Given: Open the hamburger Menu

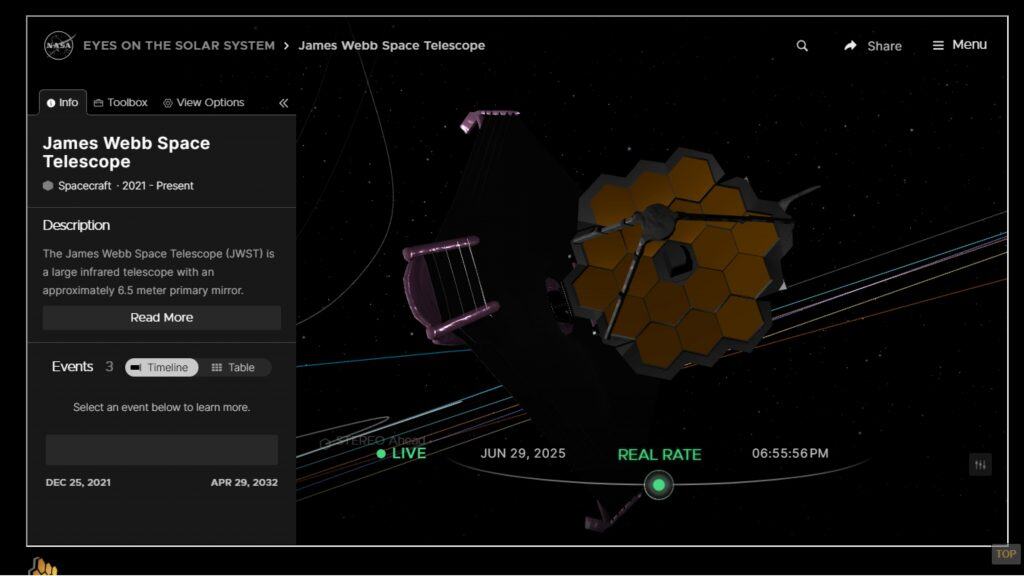Looking at the screenshot, I should point(959,45).
